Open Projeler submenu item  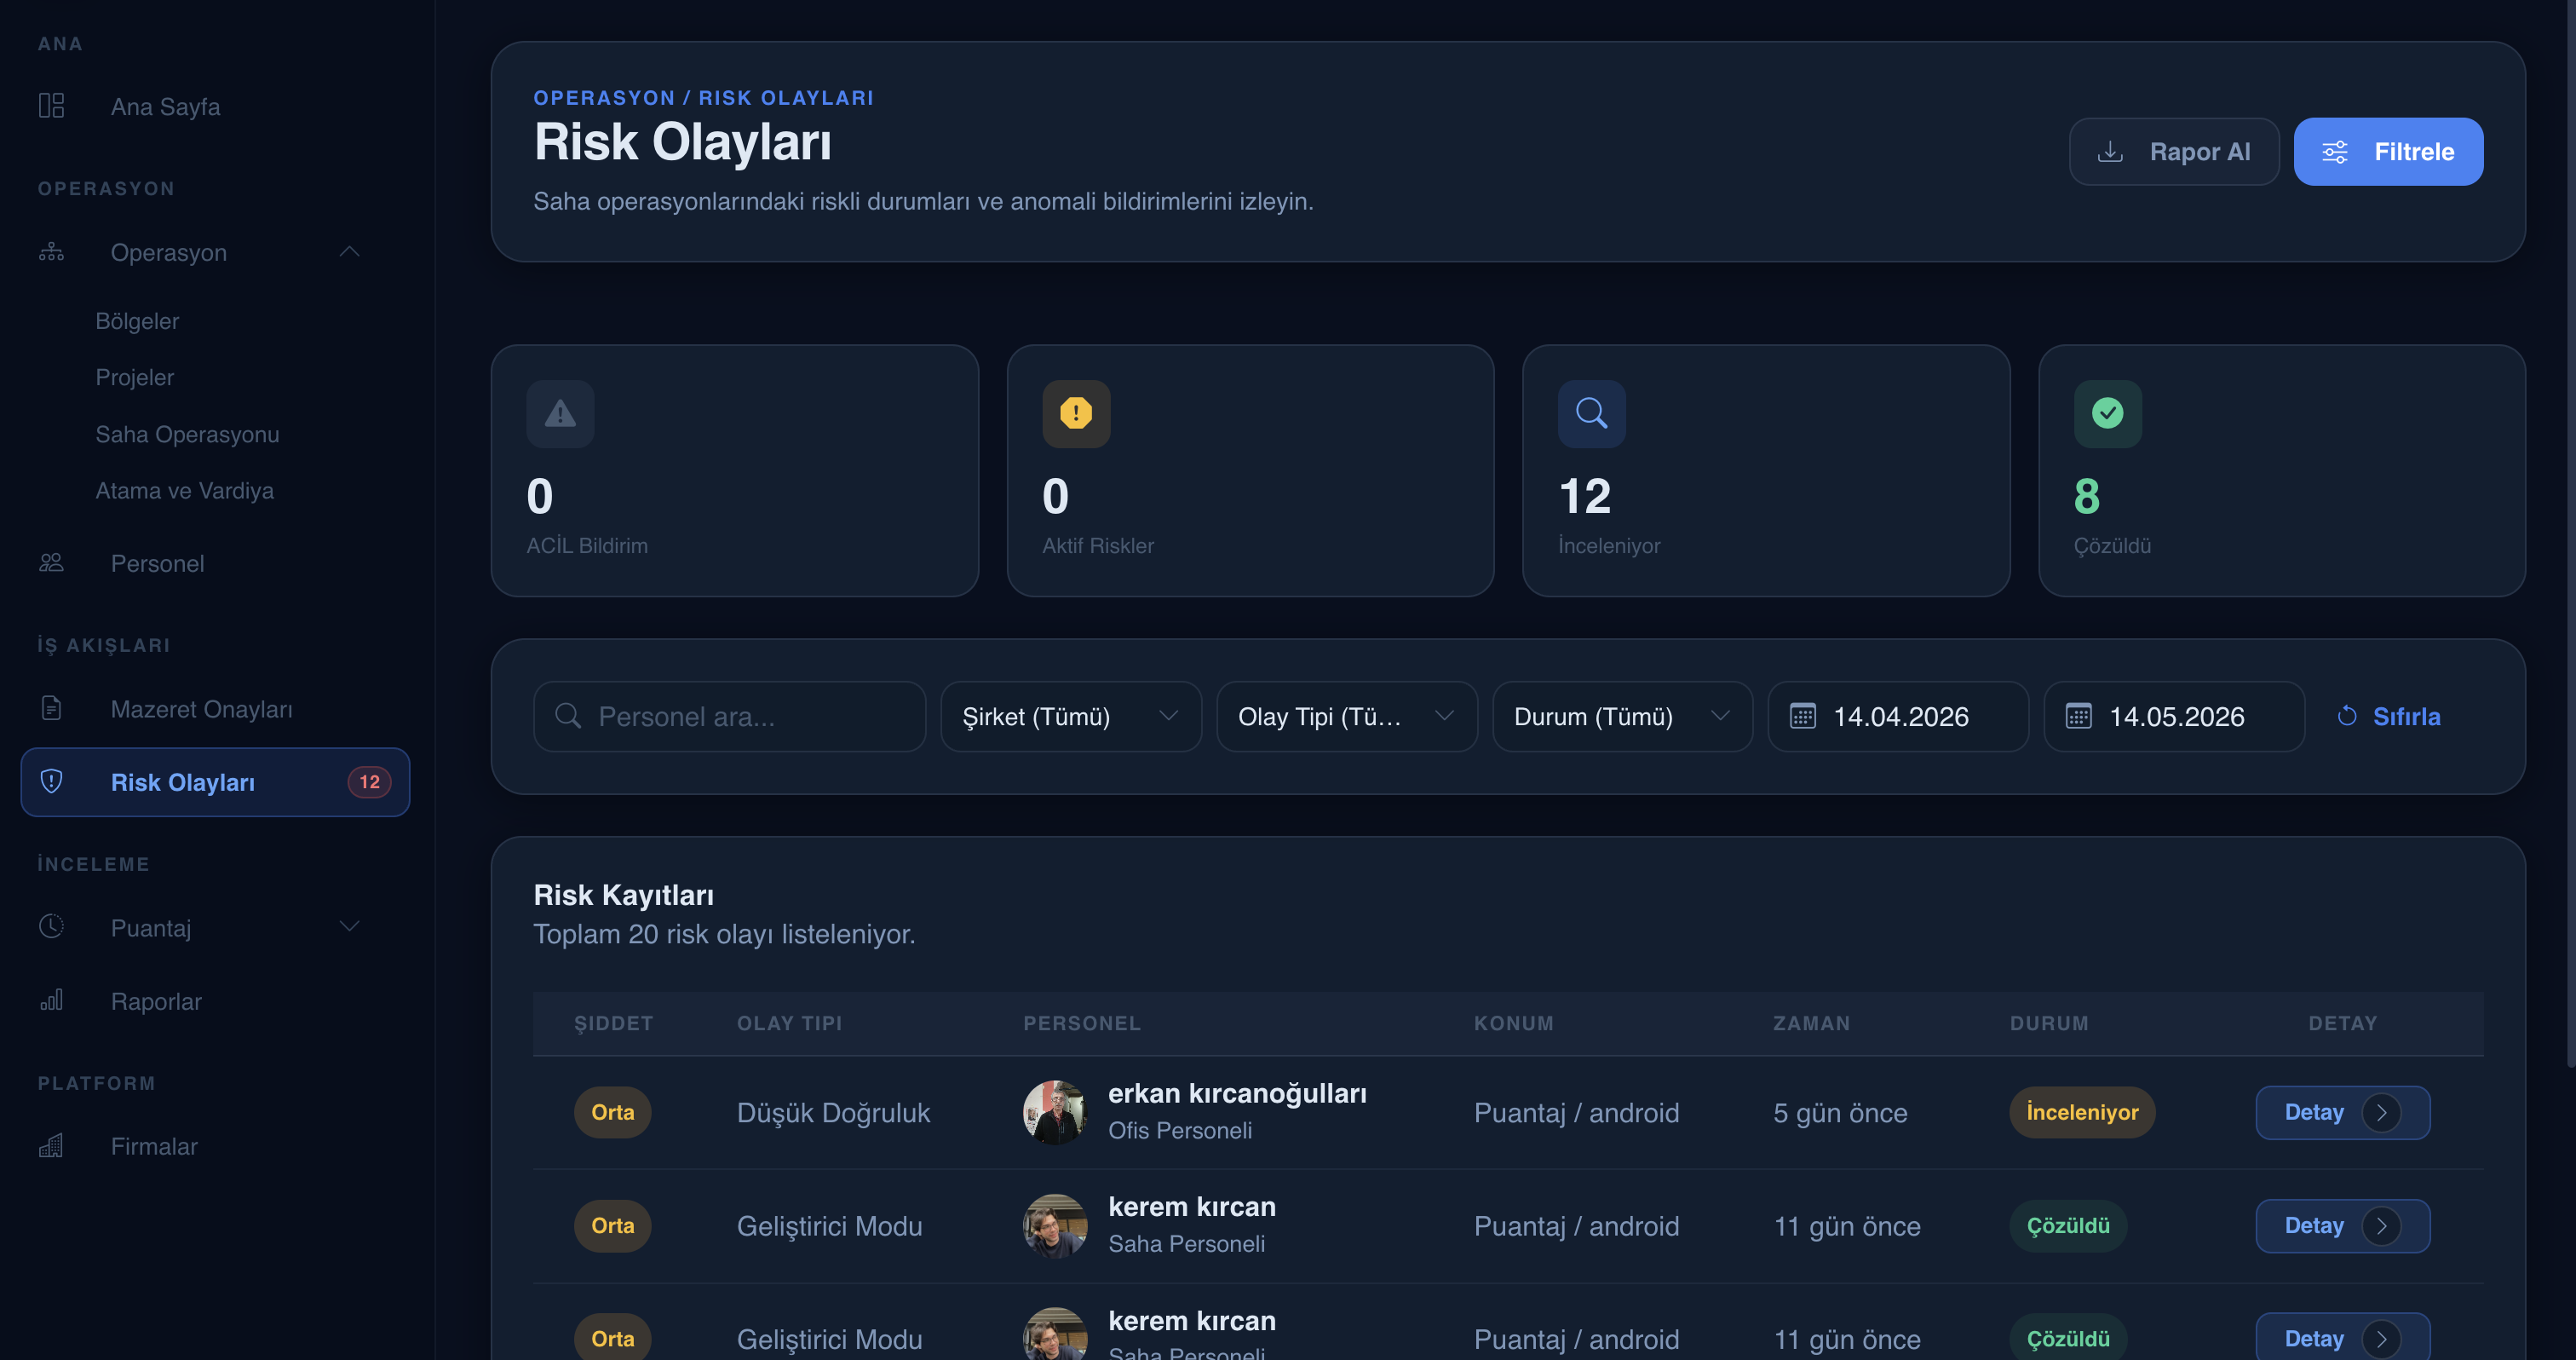point(135,377)
